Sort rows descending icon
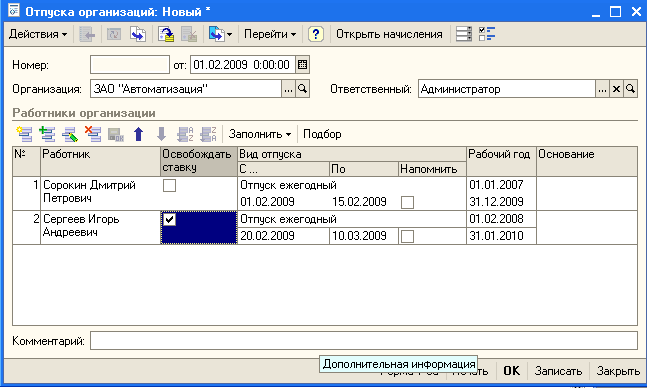Viewport: 647px width, 388px height. 208,134
